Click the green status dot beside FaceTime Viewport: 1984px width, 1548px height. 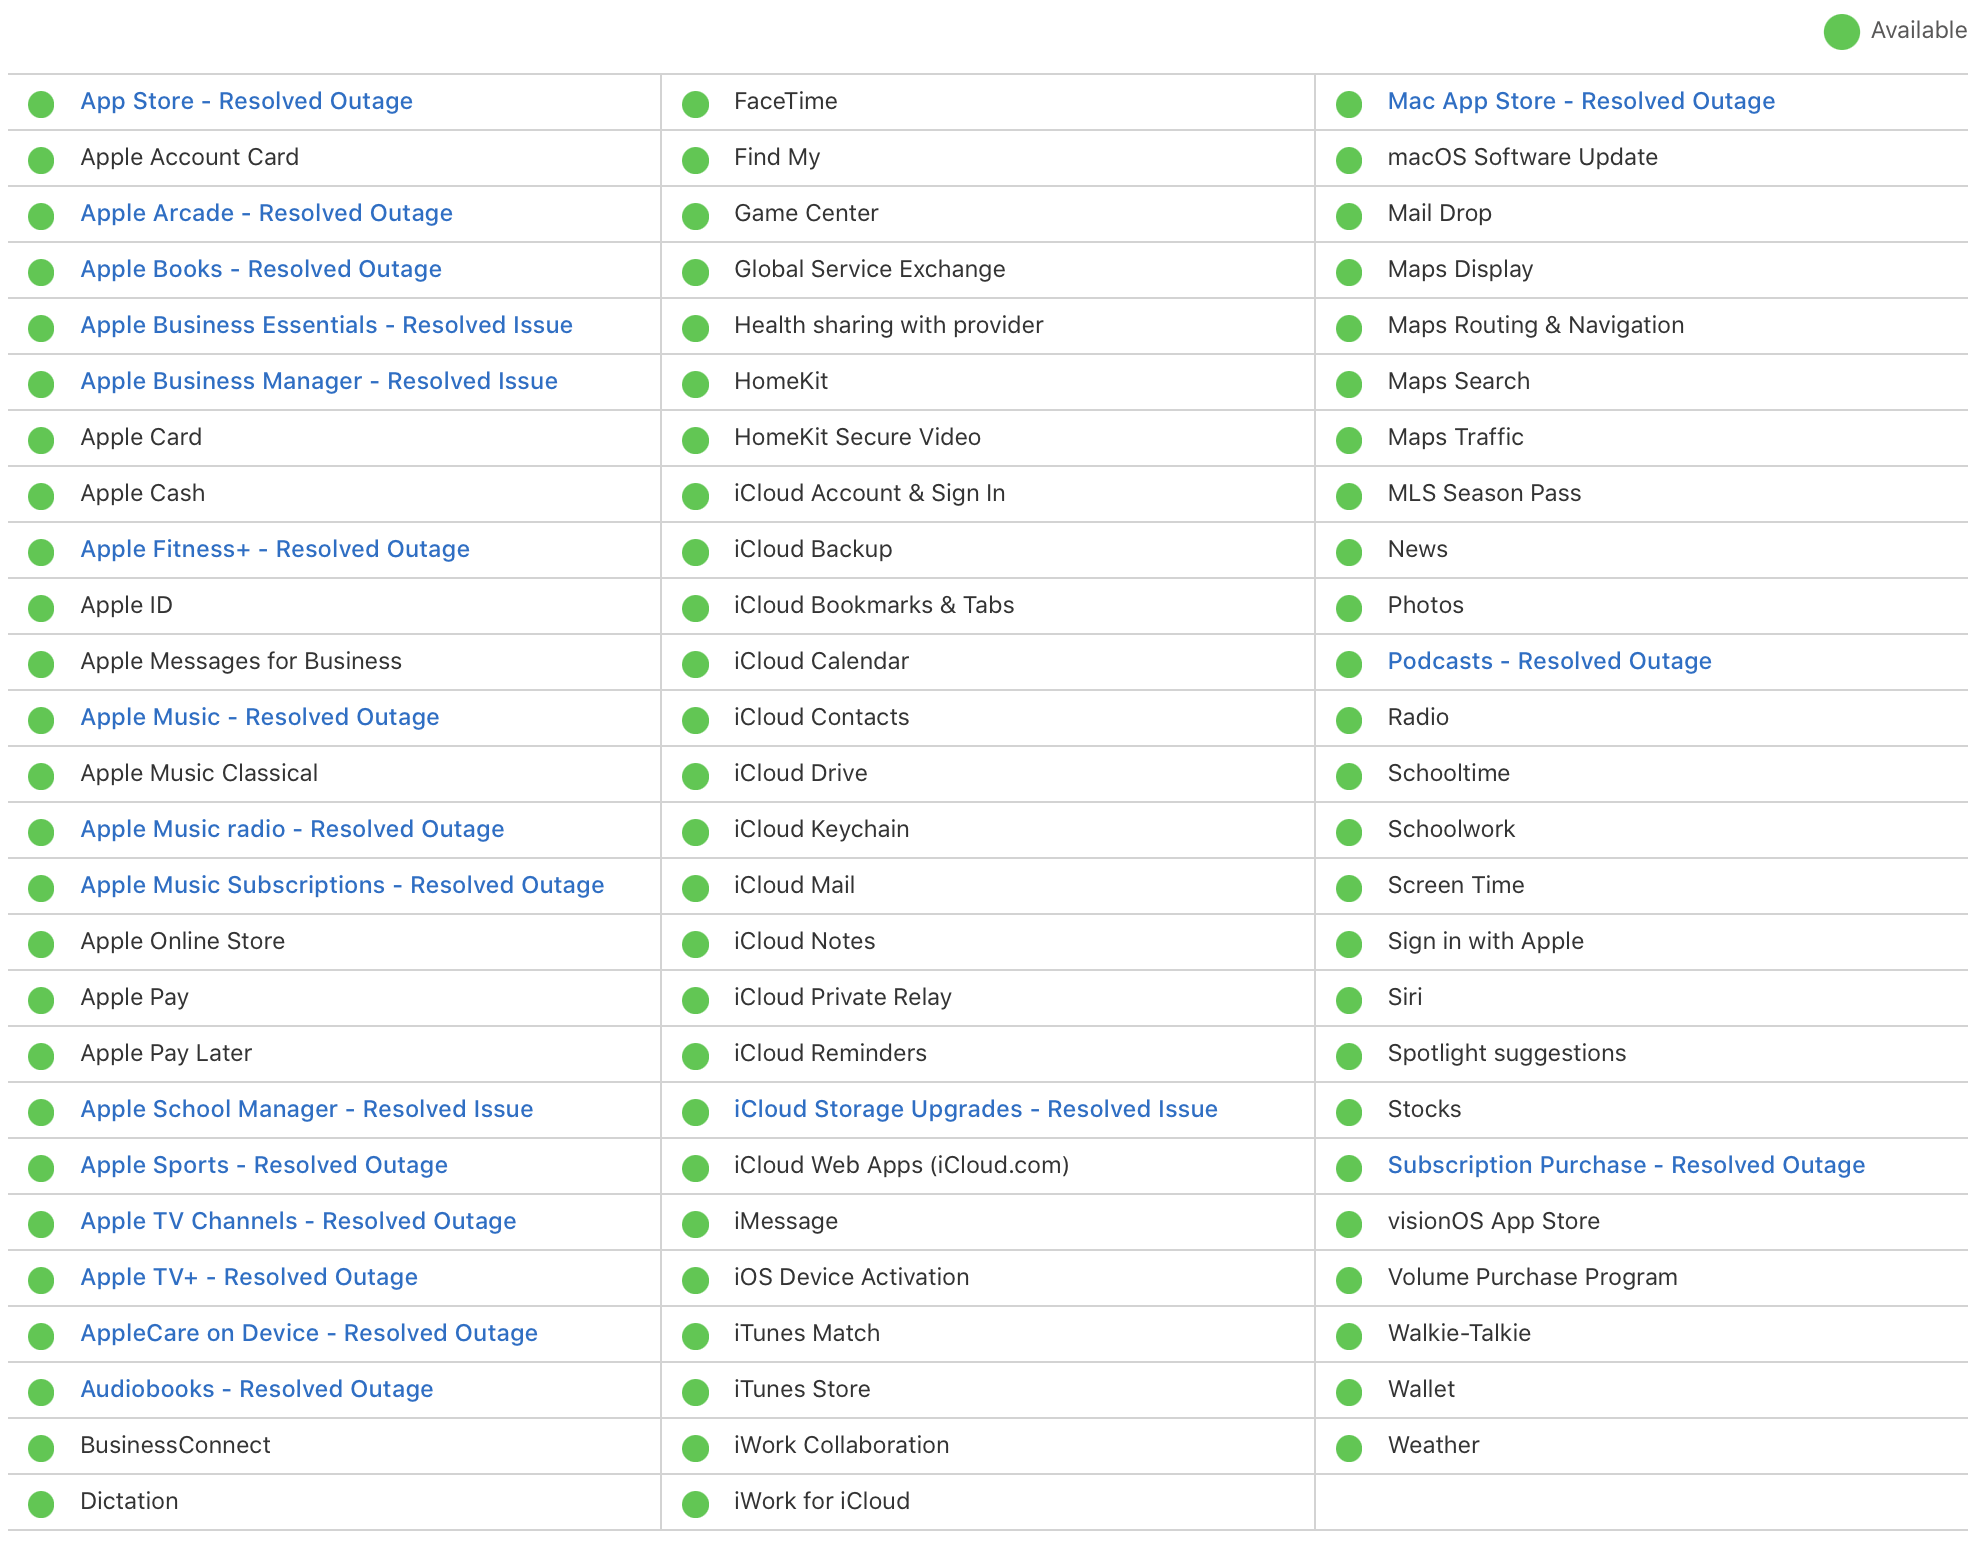(695, 104)
